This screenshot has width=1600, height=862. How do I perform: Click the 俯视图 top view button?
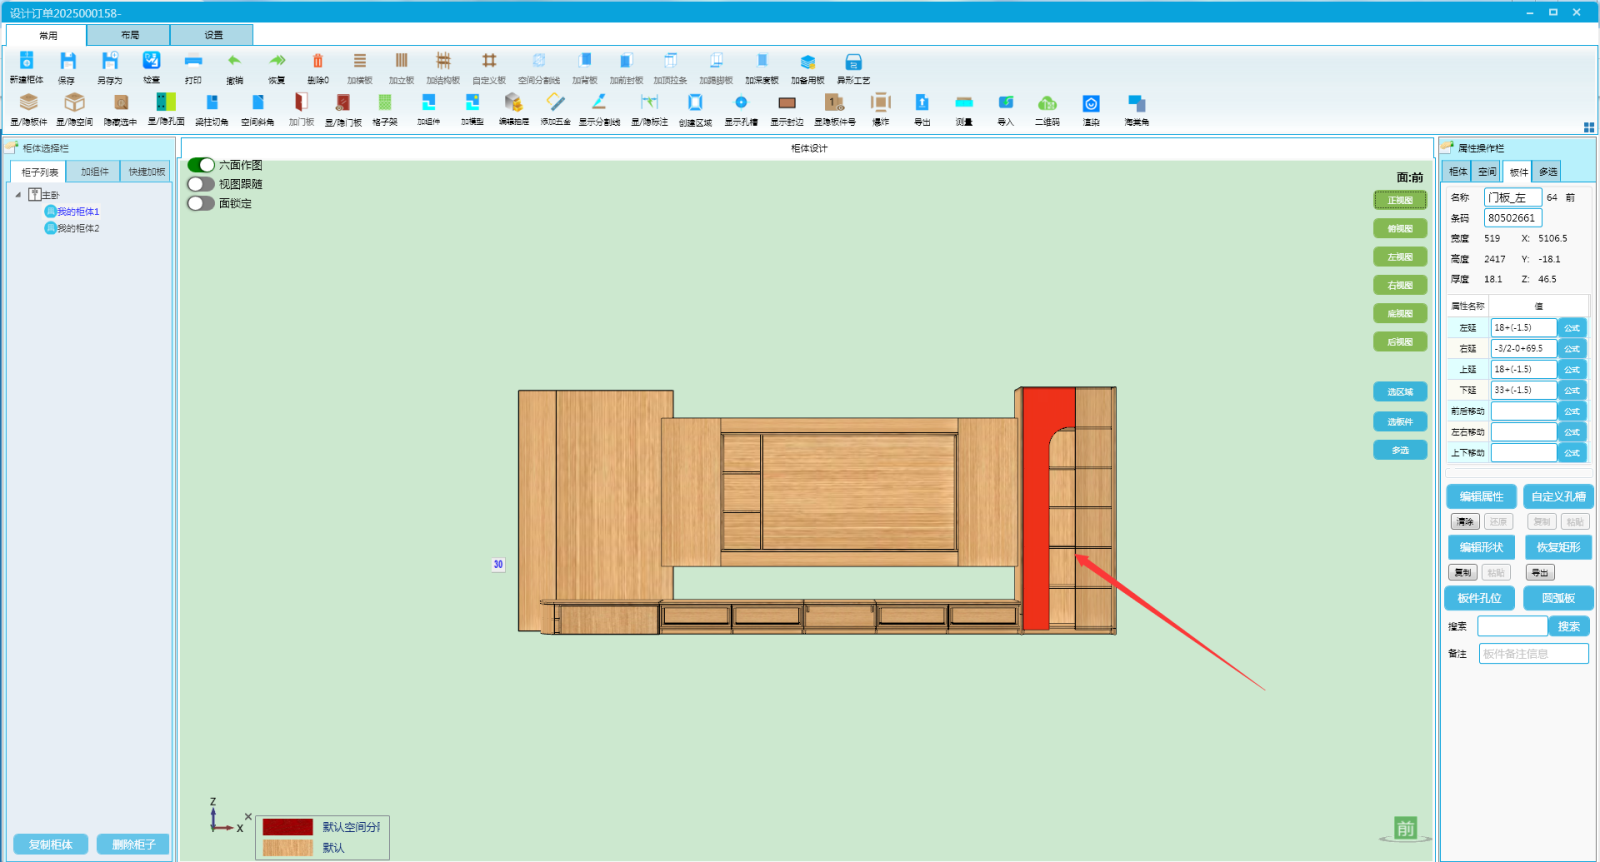point(1400,229)
